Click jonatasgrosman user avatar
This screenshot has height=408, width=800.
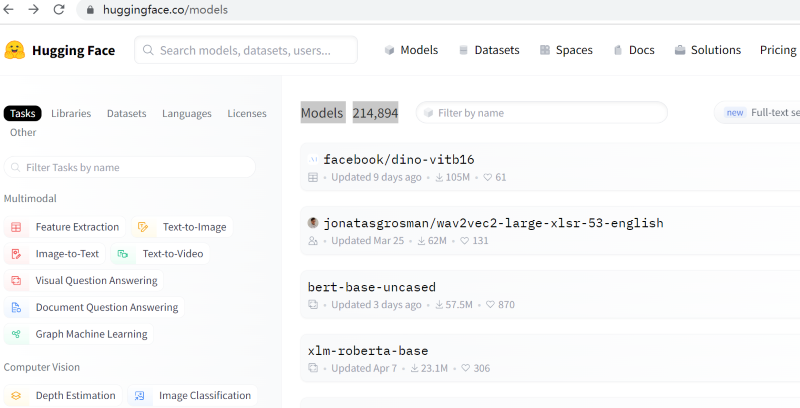pyautogui.click(x=313, y=223)
